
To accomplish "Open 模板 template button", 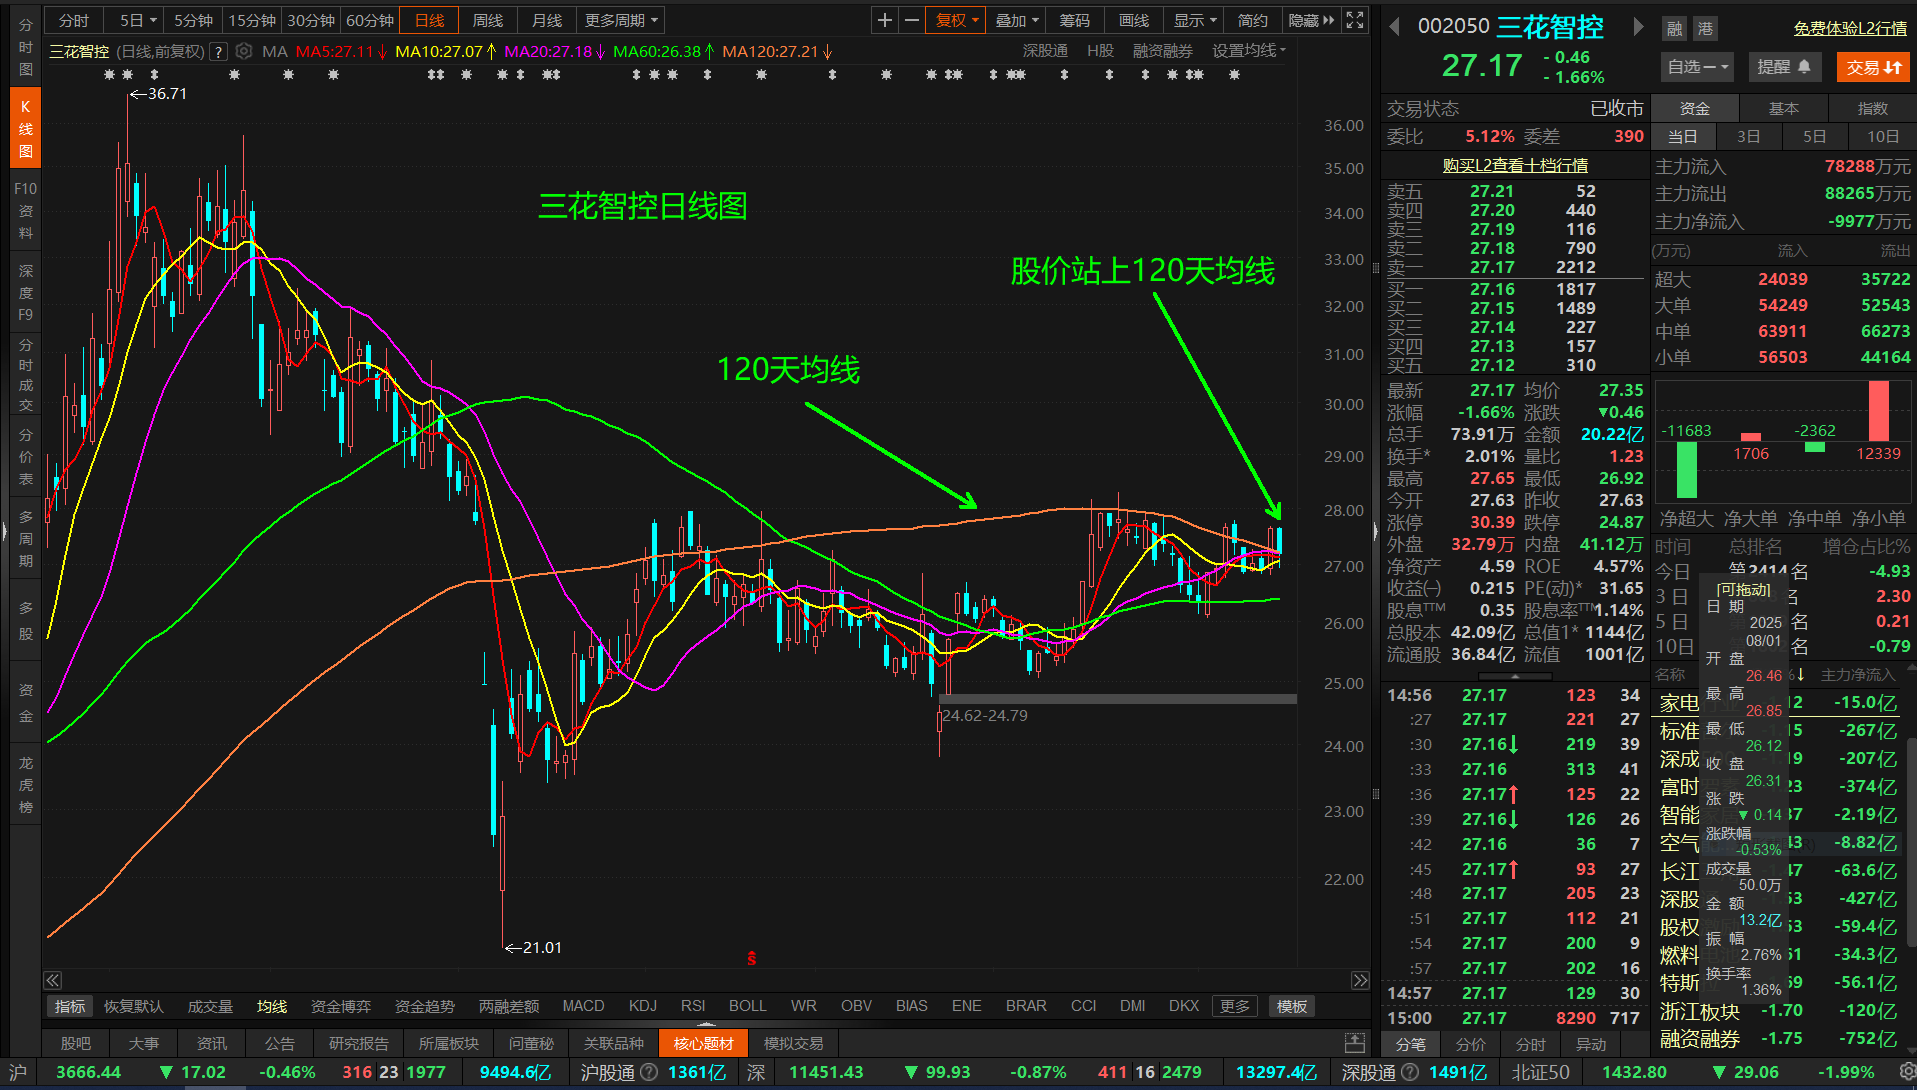I will point(1291,1006).
